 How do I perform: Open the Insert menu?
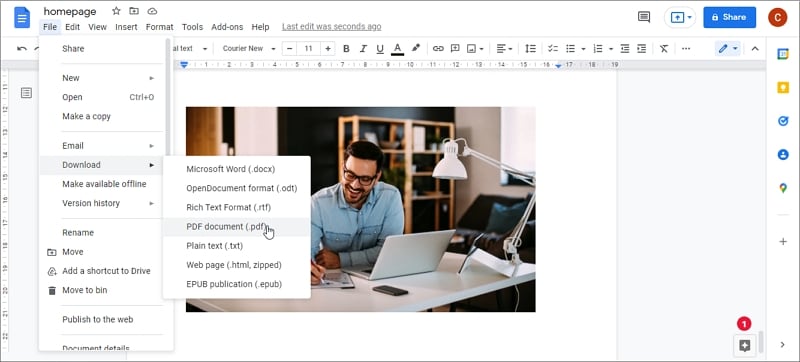tap(126, 27)
